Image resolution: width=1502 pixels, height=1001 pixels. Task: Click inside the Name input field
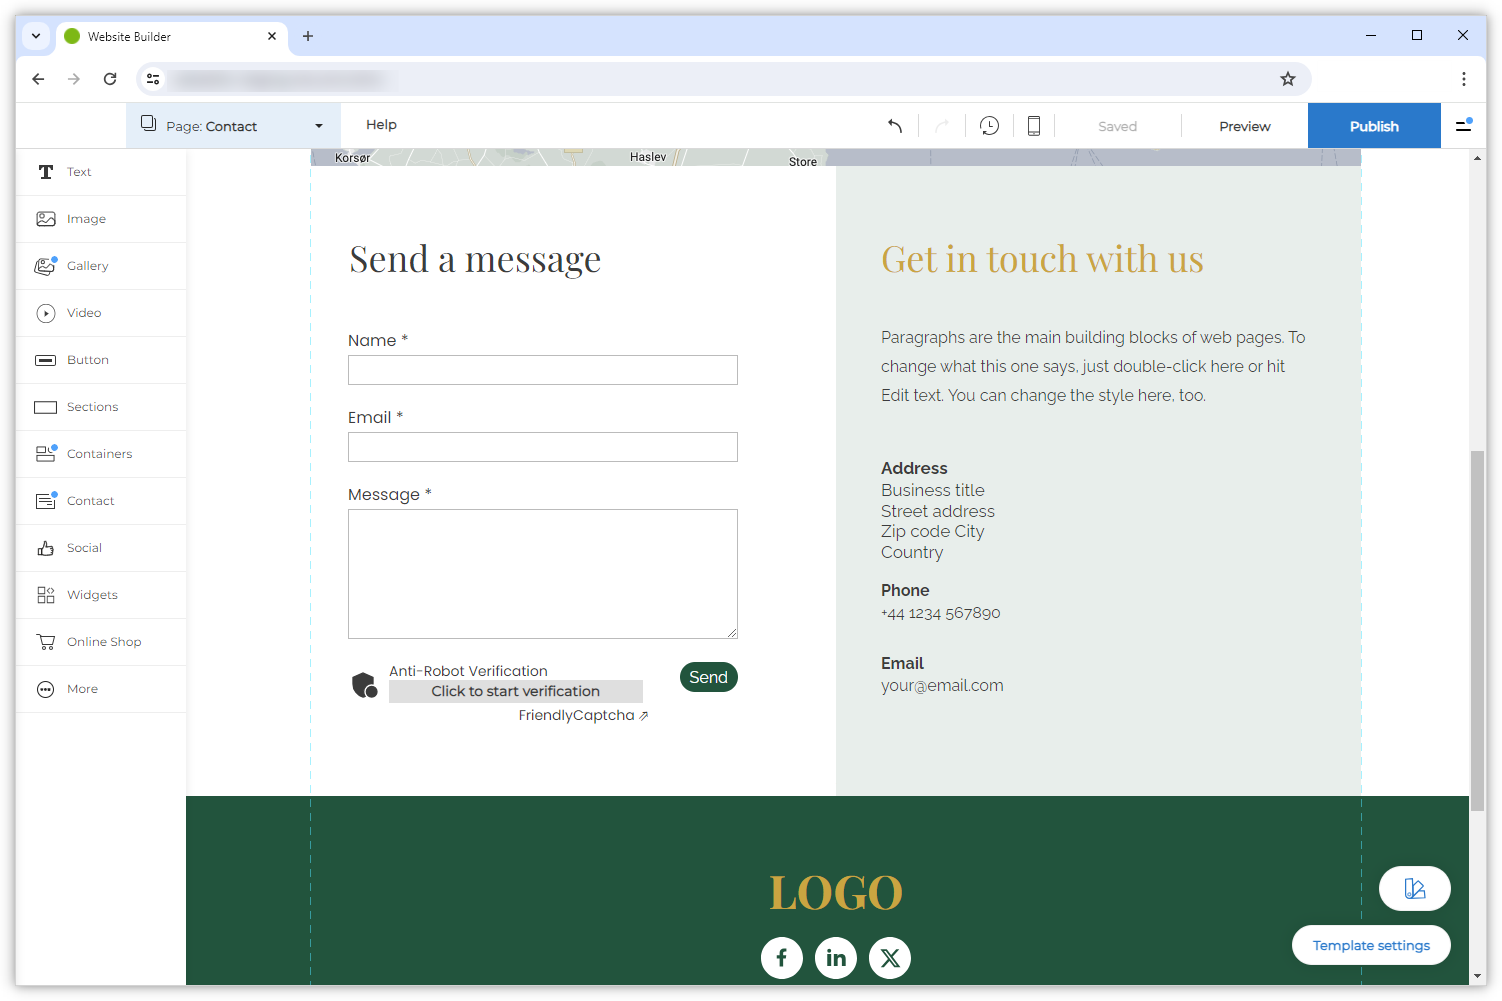click(542, 370)
